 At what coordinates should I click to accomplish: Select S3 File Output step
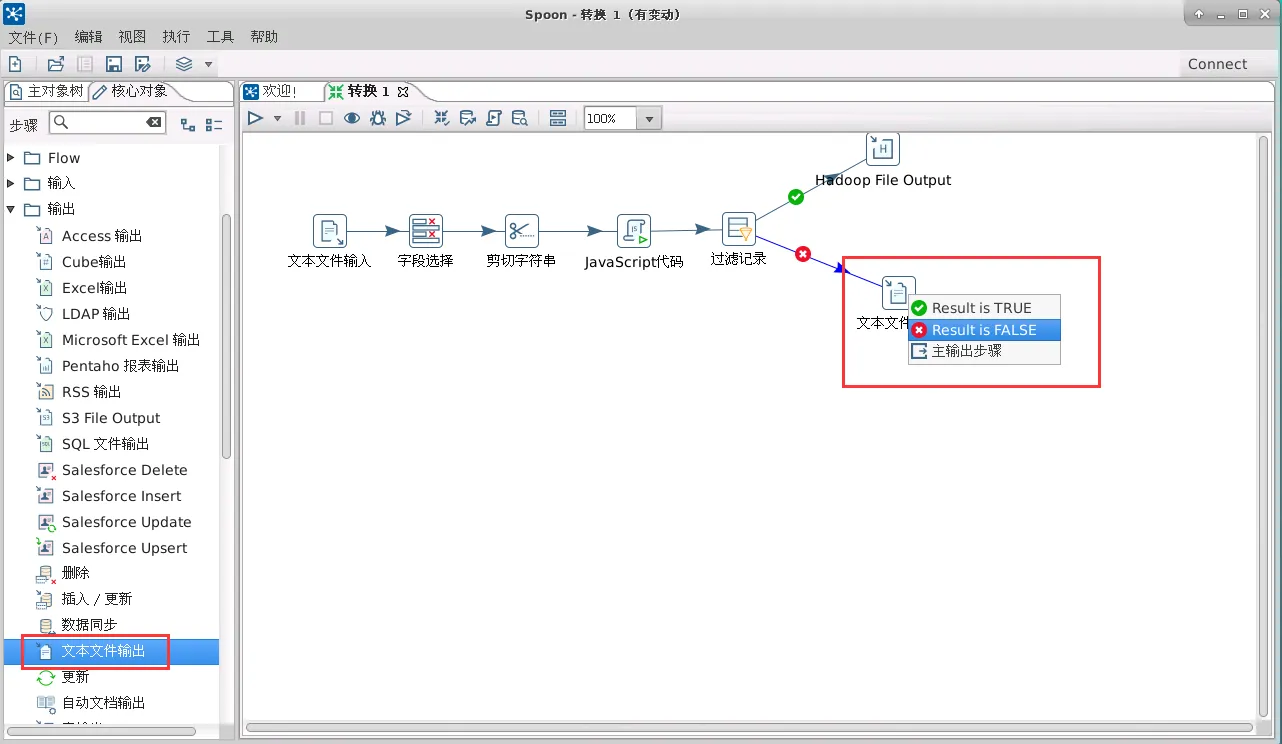point(111,418)
